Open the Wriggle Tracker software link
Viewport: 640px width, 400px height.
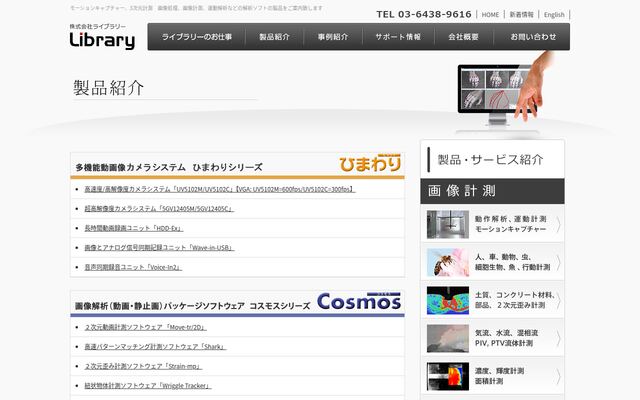point(148,386)
